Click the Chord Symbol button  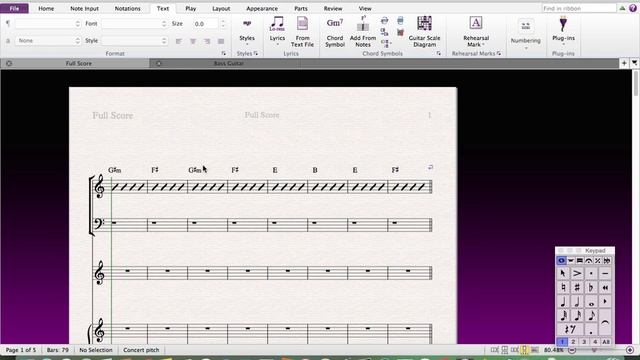(335, 32)
